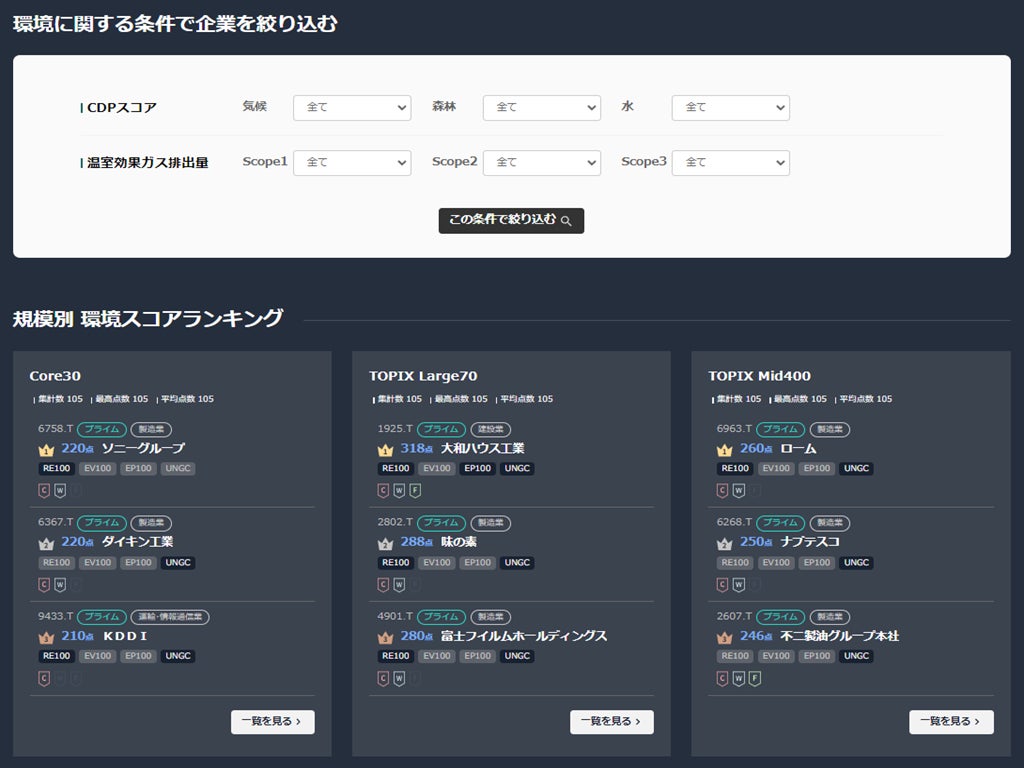
Task: Click the C climate badge under 大和ハウス工業
Action: pos(383,490)
